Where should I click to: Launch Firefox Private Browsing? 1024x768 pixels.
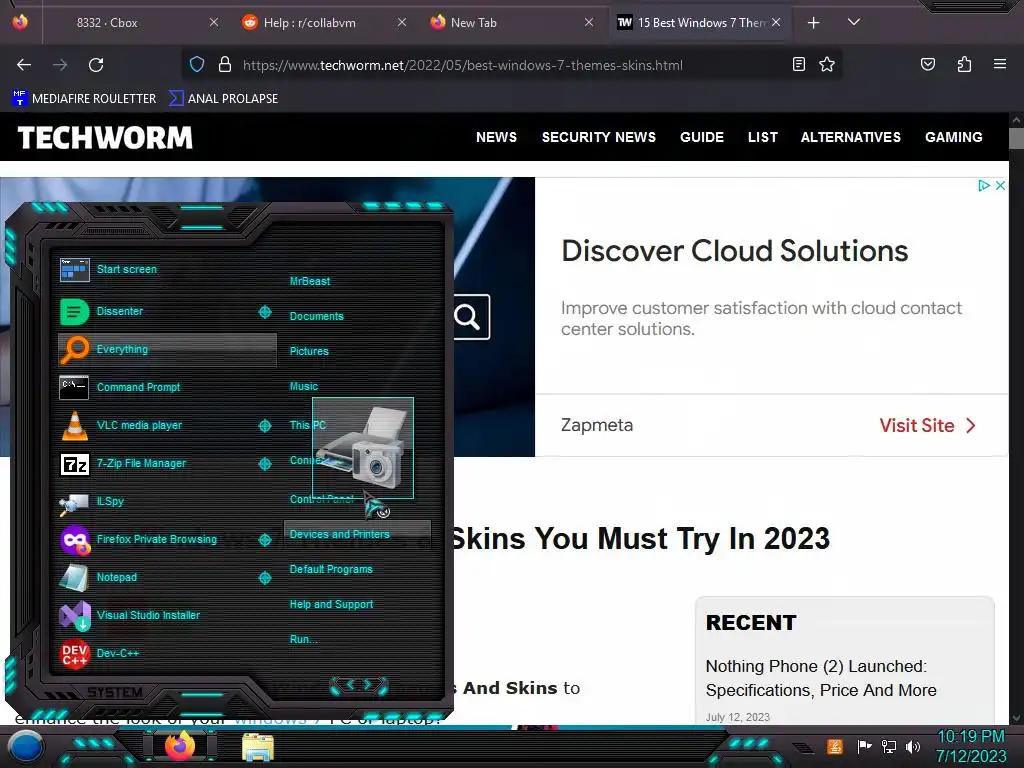coord(157,539)
